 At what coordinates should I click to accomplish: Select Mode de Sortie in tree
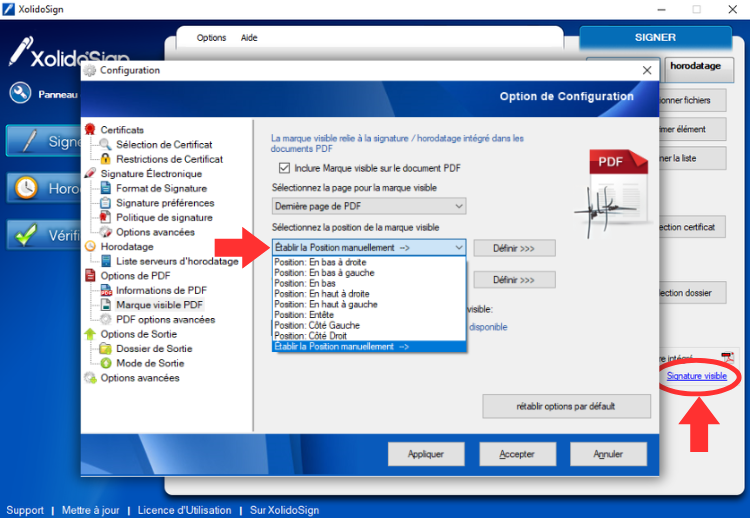point(150,363)
